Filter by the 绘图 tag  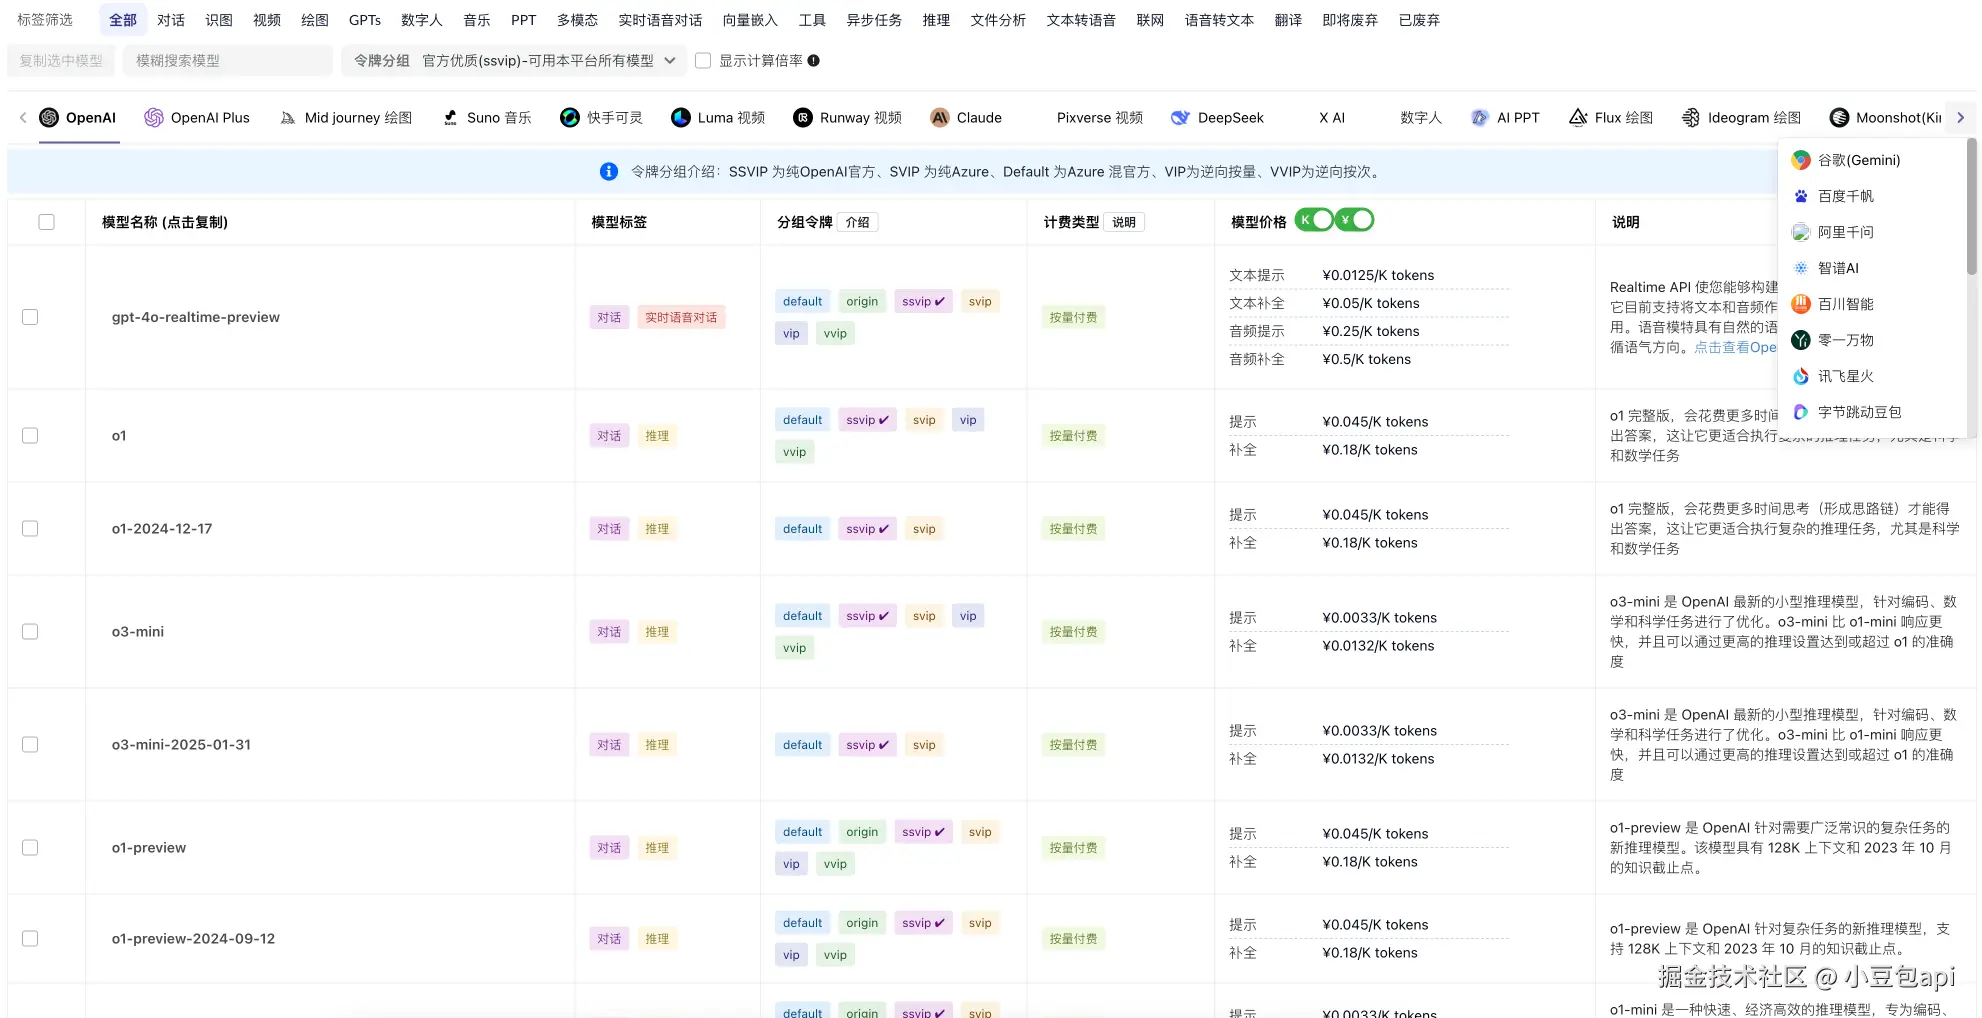tap(315, 20)
